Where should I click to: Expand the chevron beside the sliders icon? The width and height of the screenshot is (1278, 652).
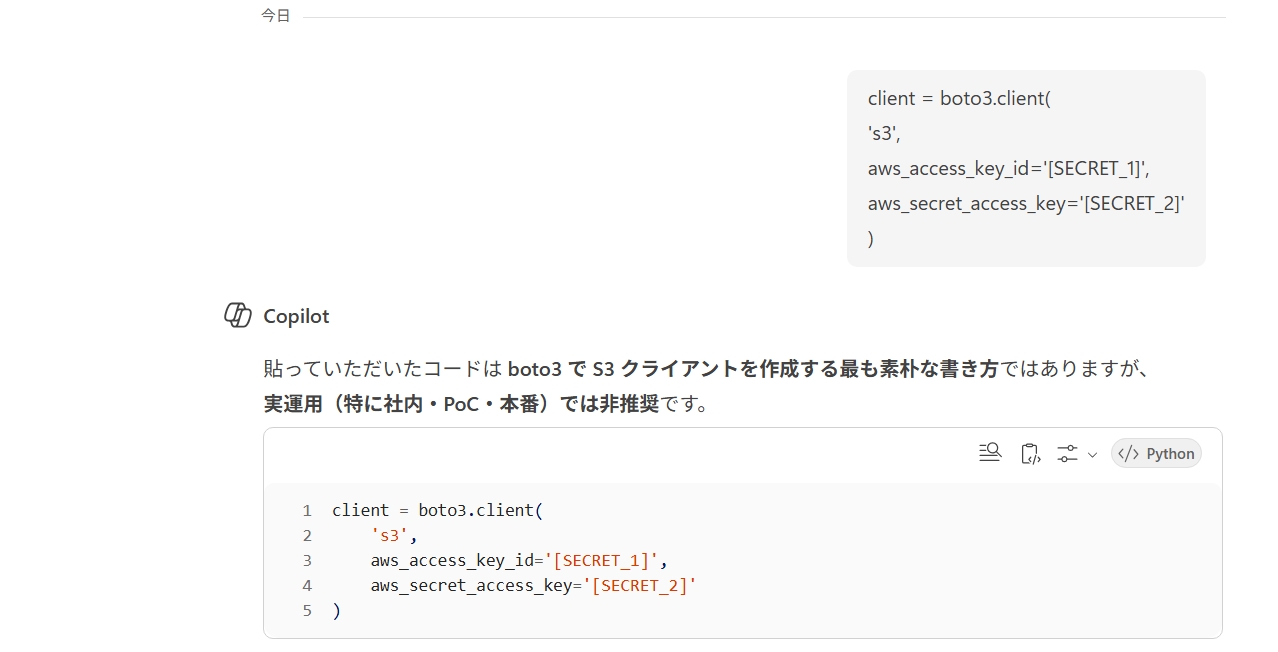(x=1092, y=454)
